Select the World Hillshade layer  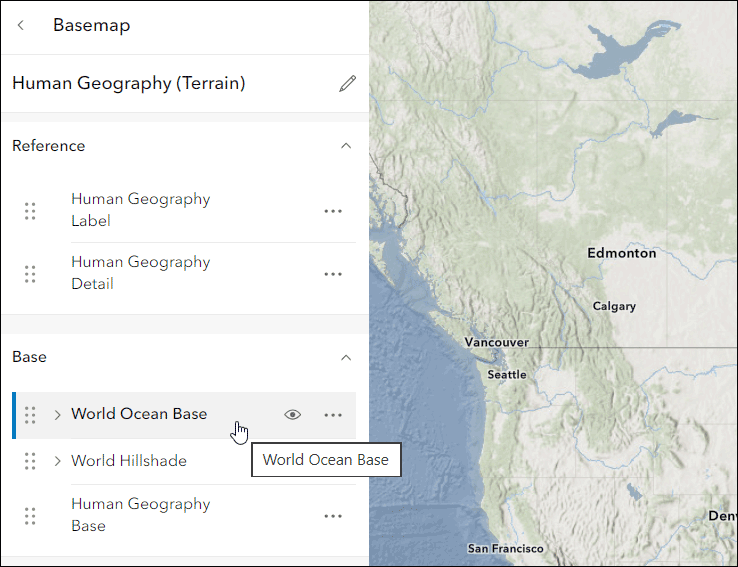[129, 461]
